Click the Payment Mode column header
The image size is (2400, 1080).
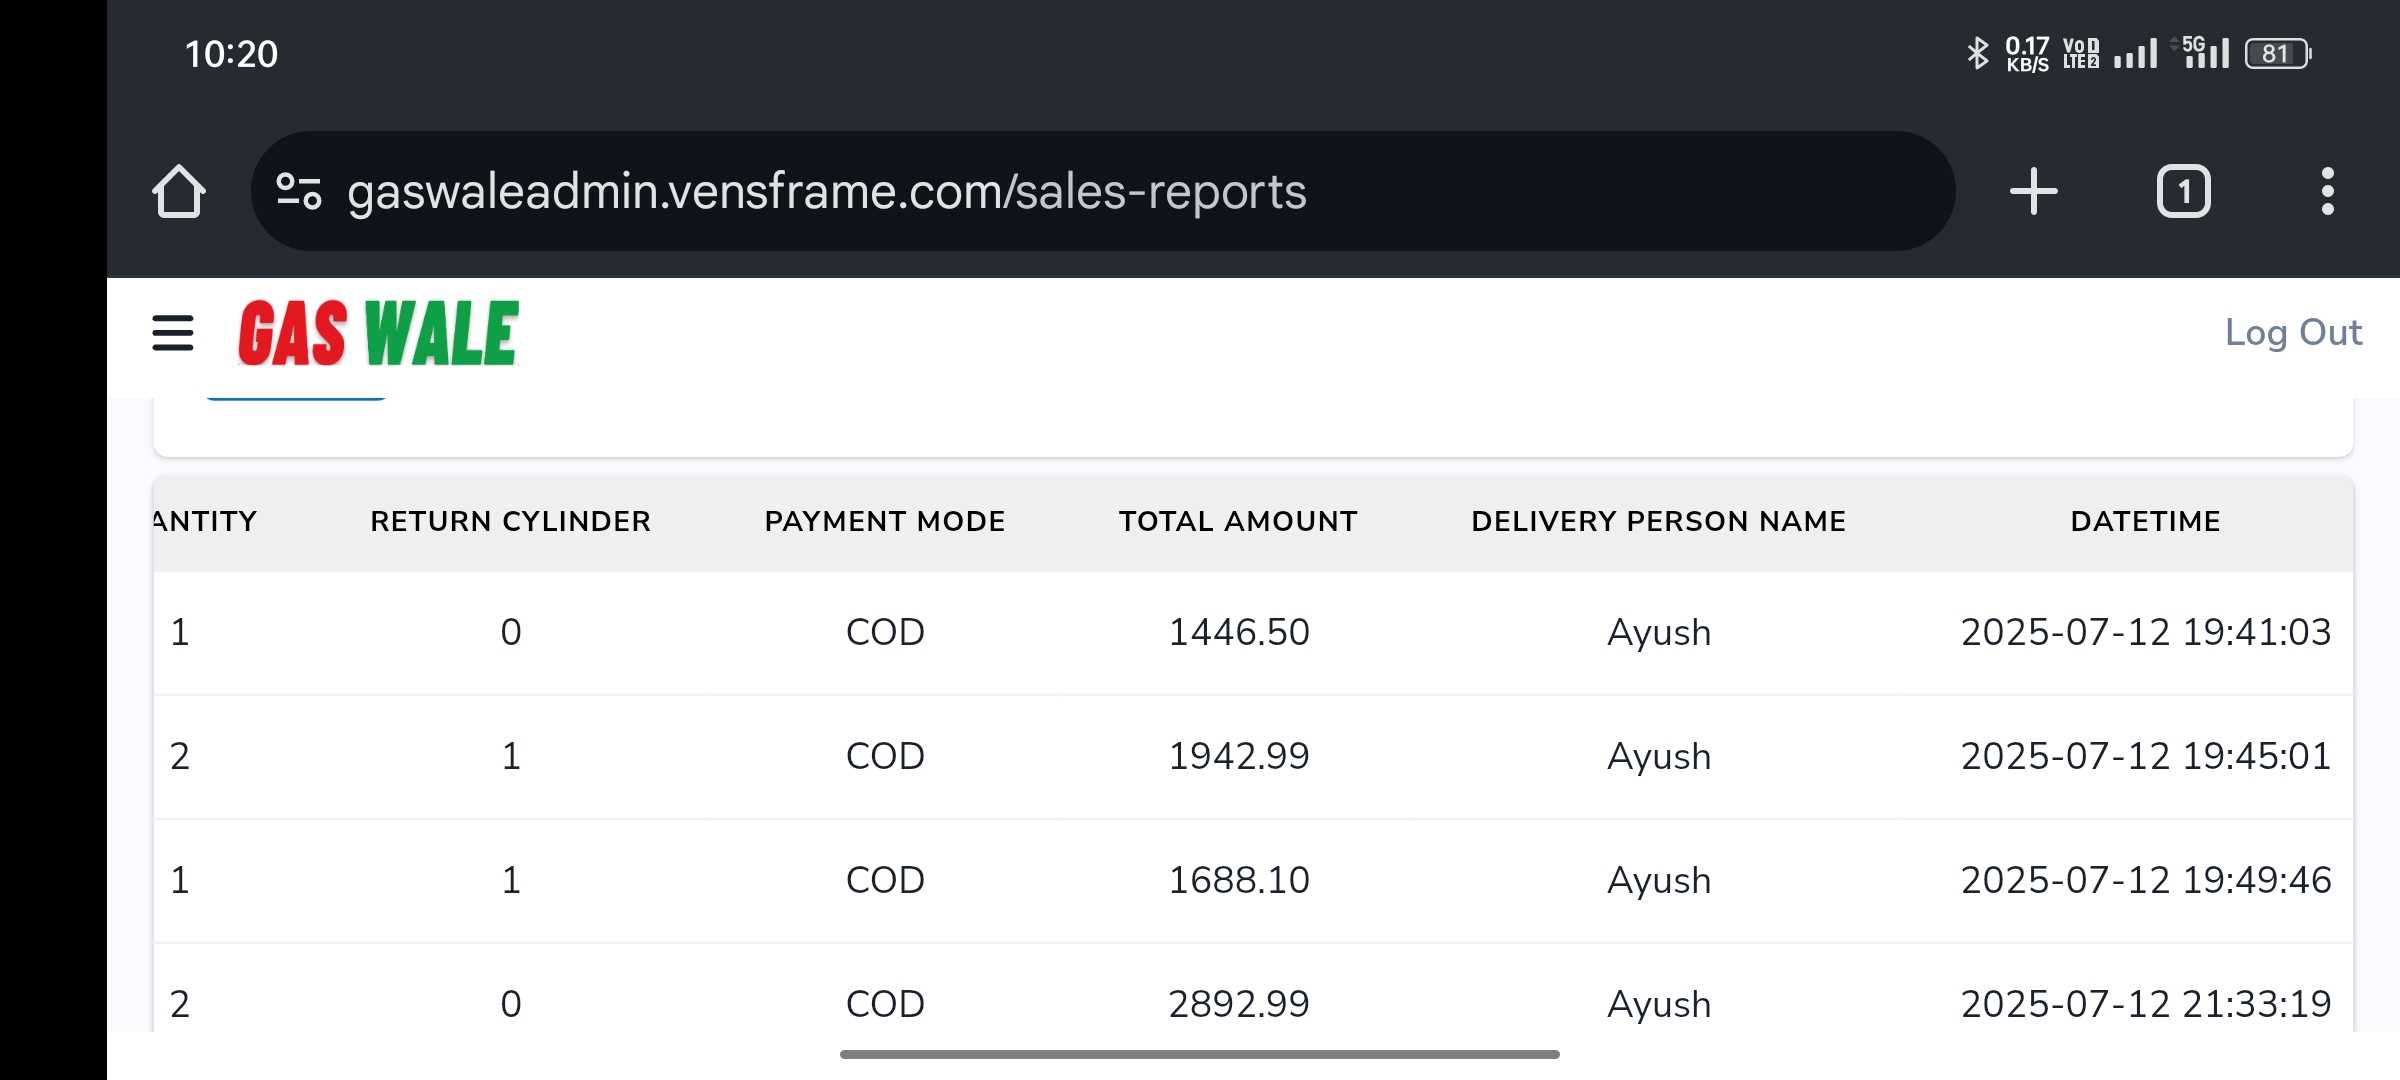coord(884,521)
